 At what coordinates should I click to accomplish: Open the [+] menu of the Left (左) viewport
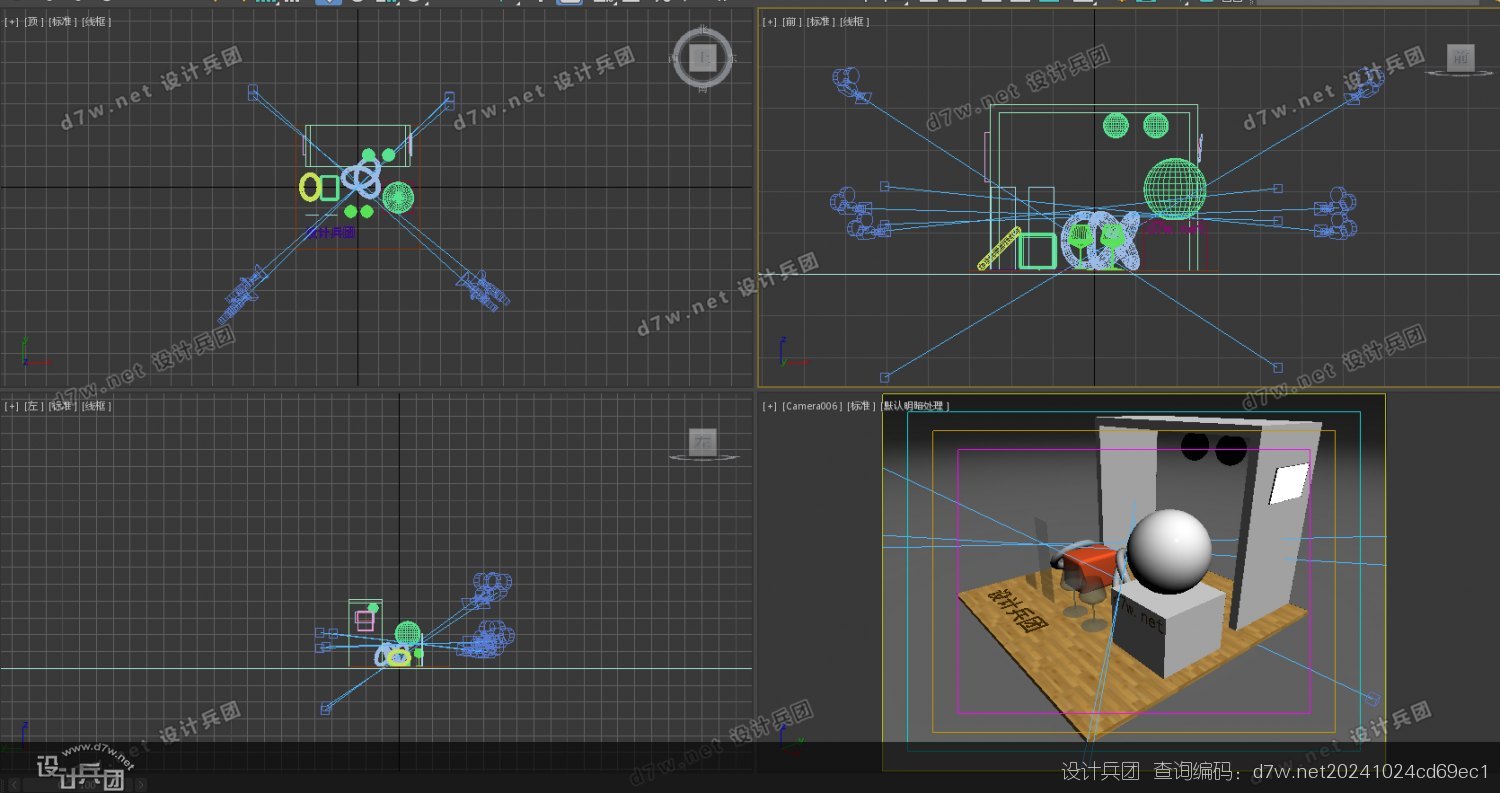(12, 406)
